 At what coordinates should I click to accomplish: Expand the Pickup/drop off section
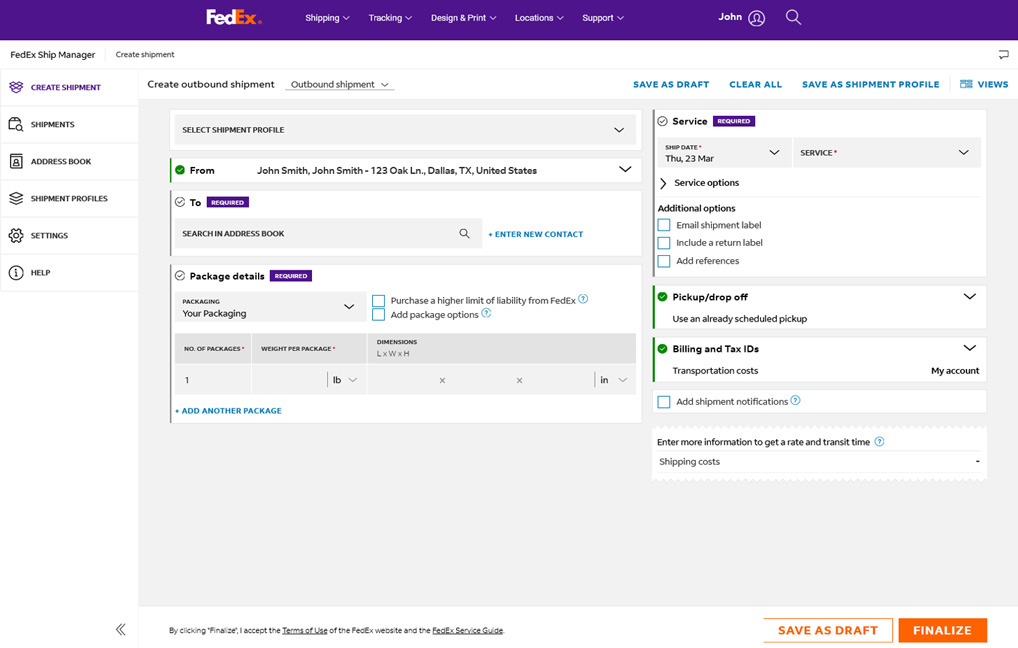click(969, 296)
